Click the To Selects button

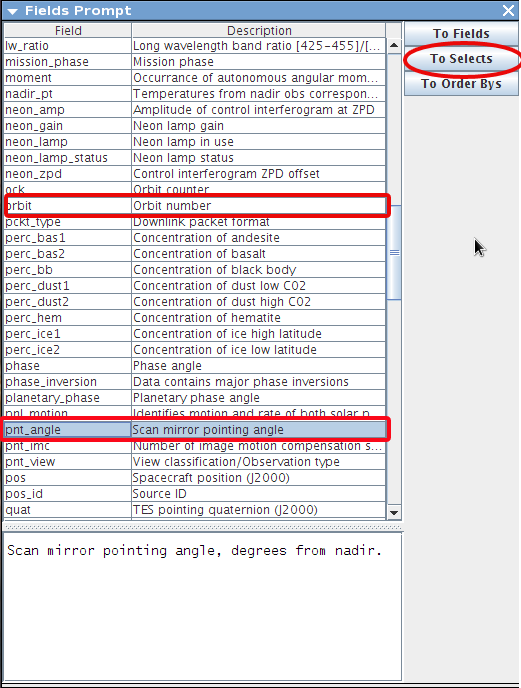tap(461, 59)
